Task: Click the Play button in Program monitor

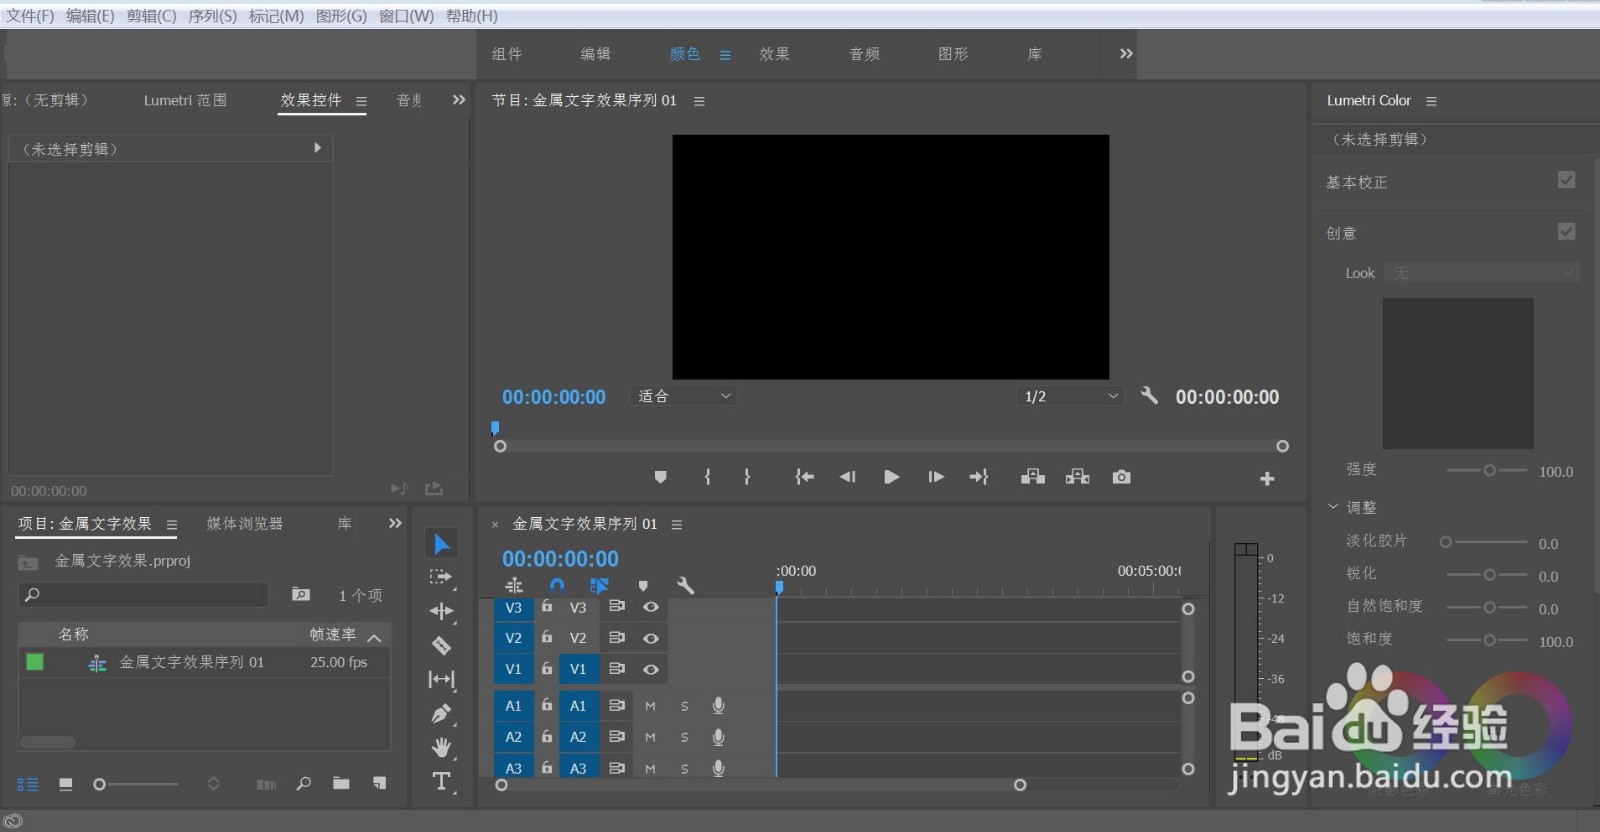Action: [891, 477]
